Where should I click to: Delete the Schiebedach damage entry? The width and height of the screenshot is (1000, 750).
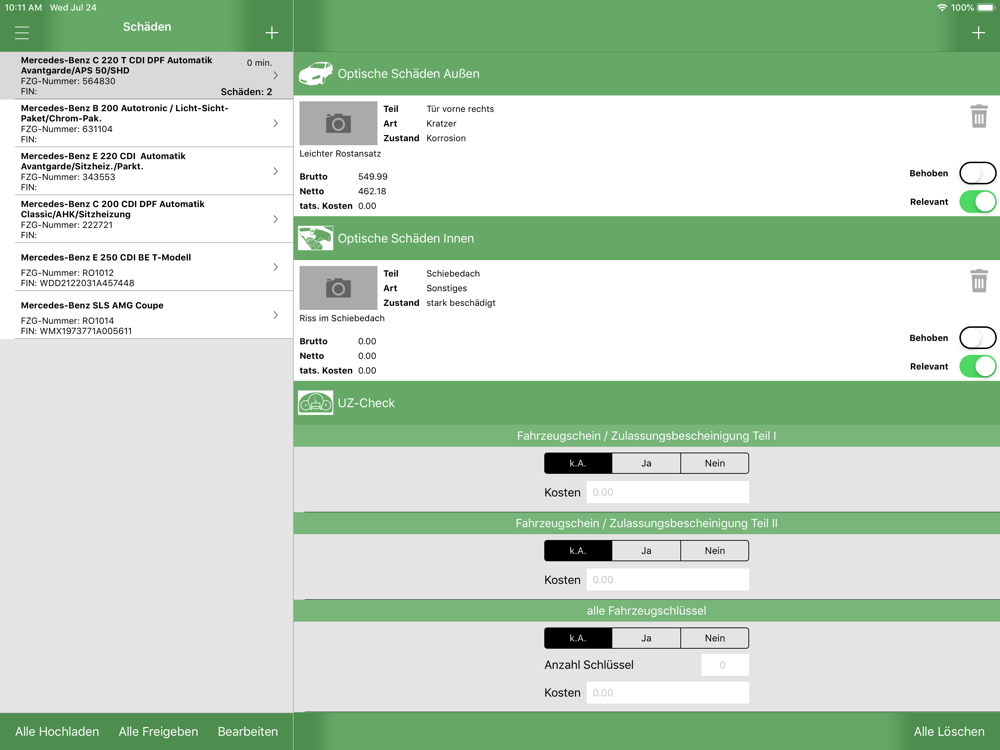(x=979, y=281)
